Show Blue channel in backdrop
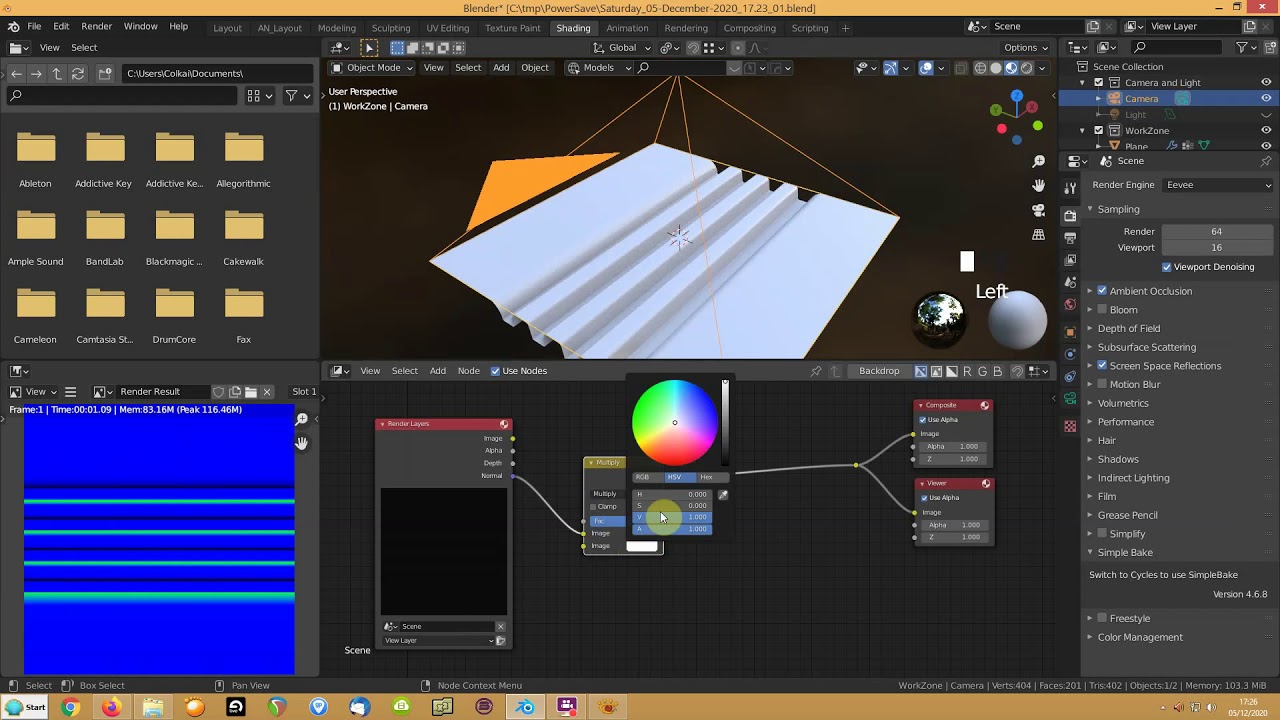This screenshot has width=1280, height=720. click(998, 371)
